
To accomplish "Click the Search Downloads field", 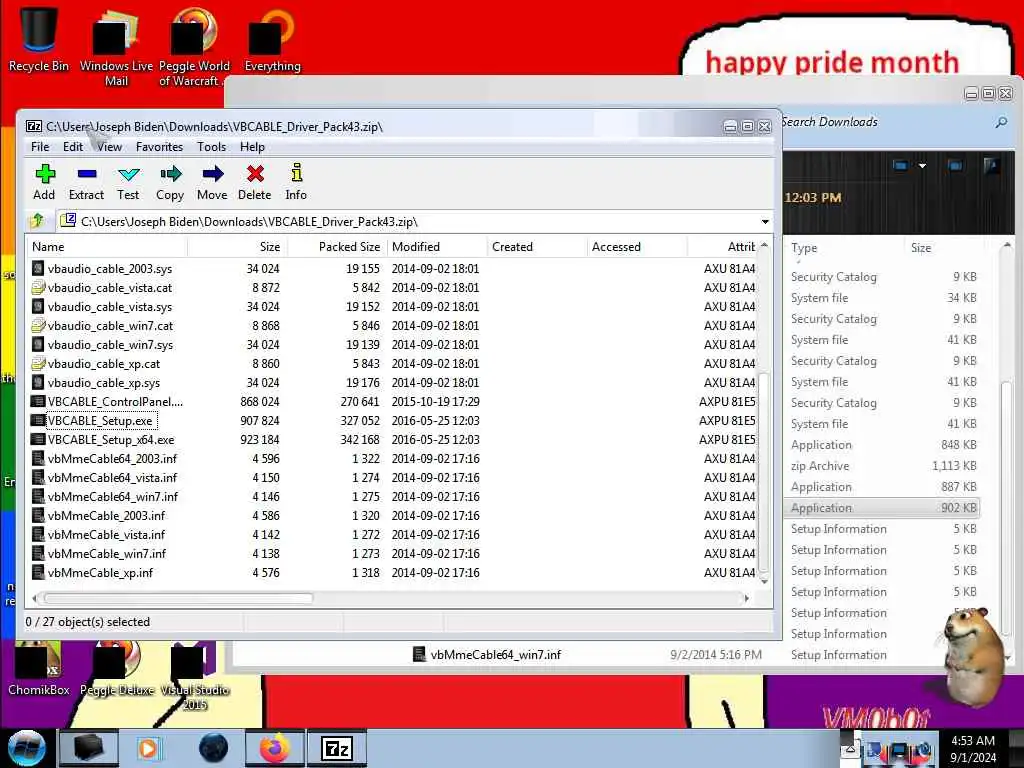I will (885, 122).
